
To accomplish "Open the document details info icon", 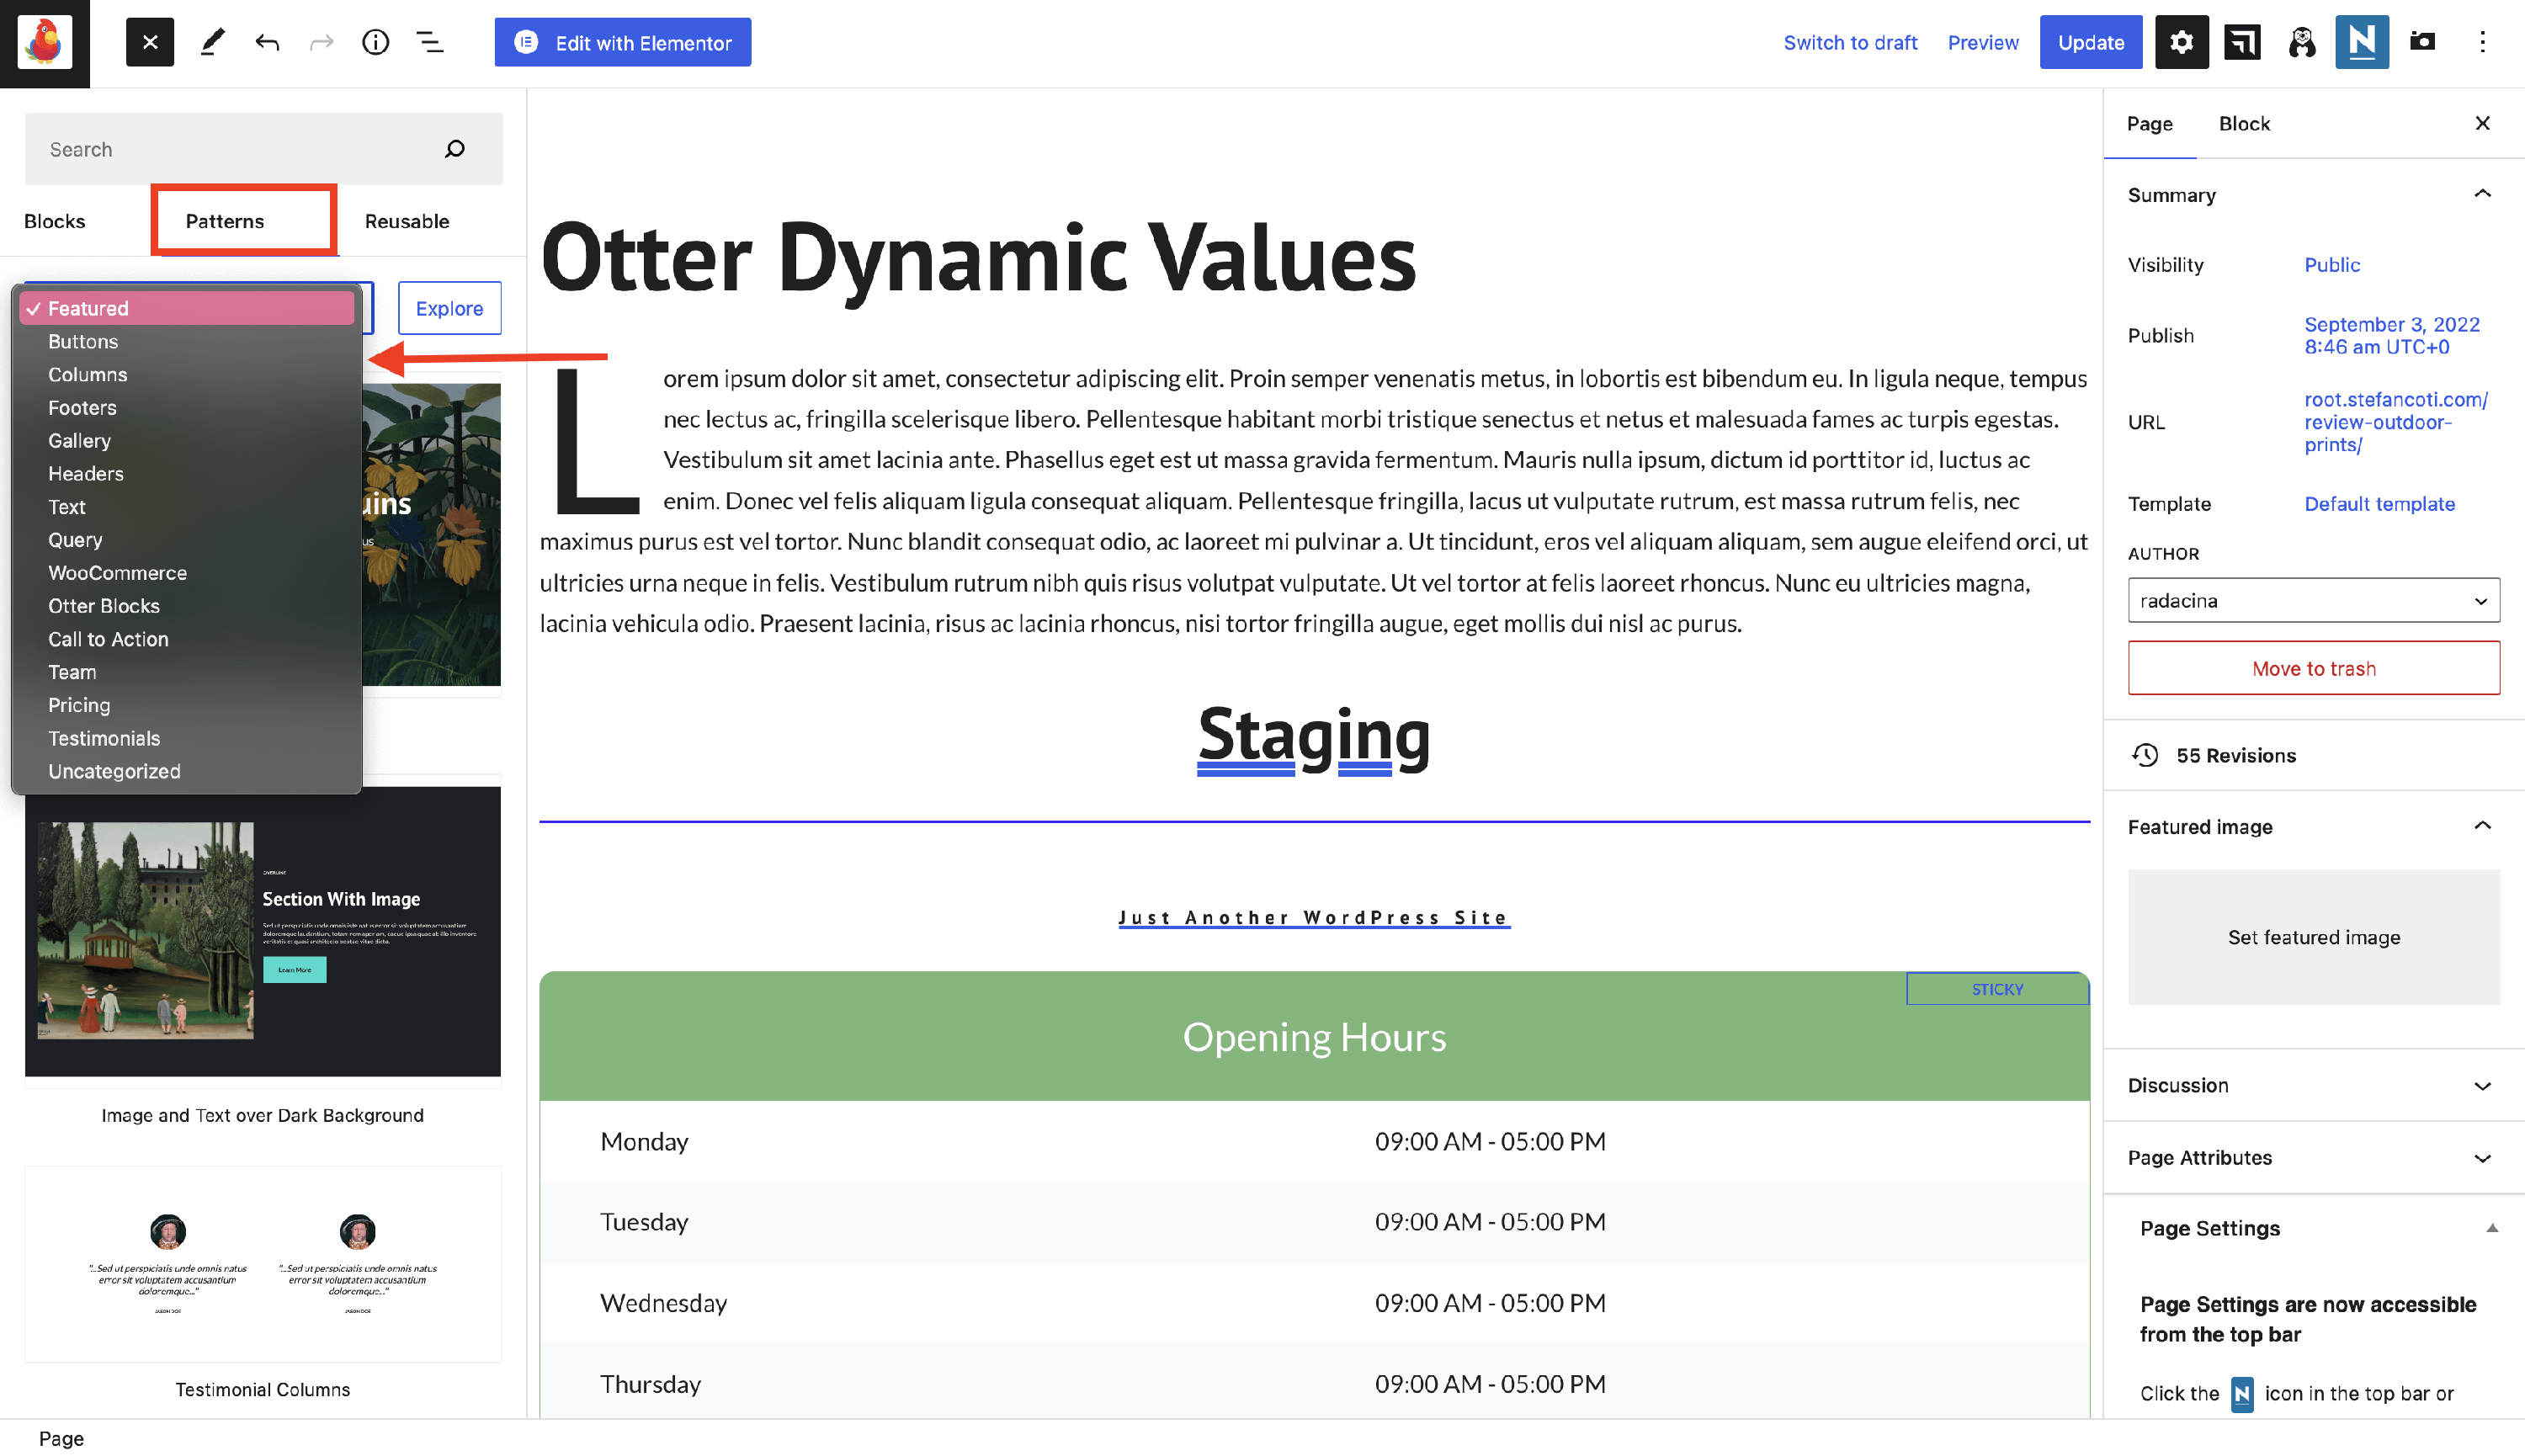I will [x=375, y=42].
